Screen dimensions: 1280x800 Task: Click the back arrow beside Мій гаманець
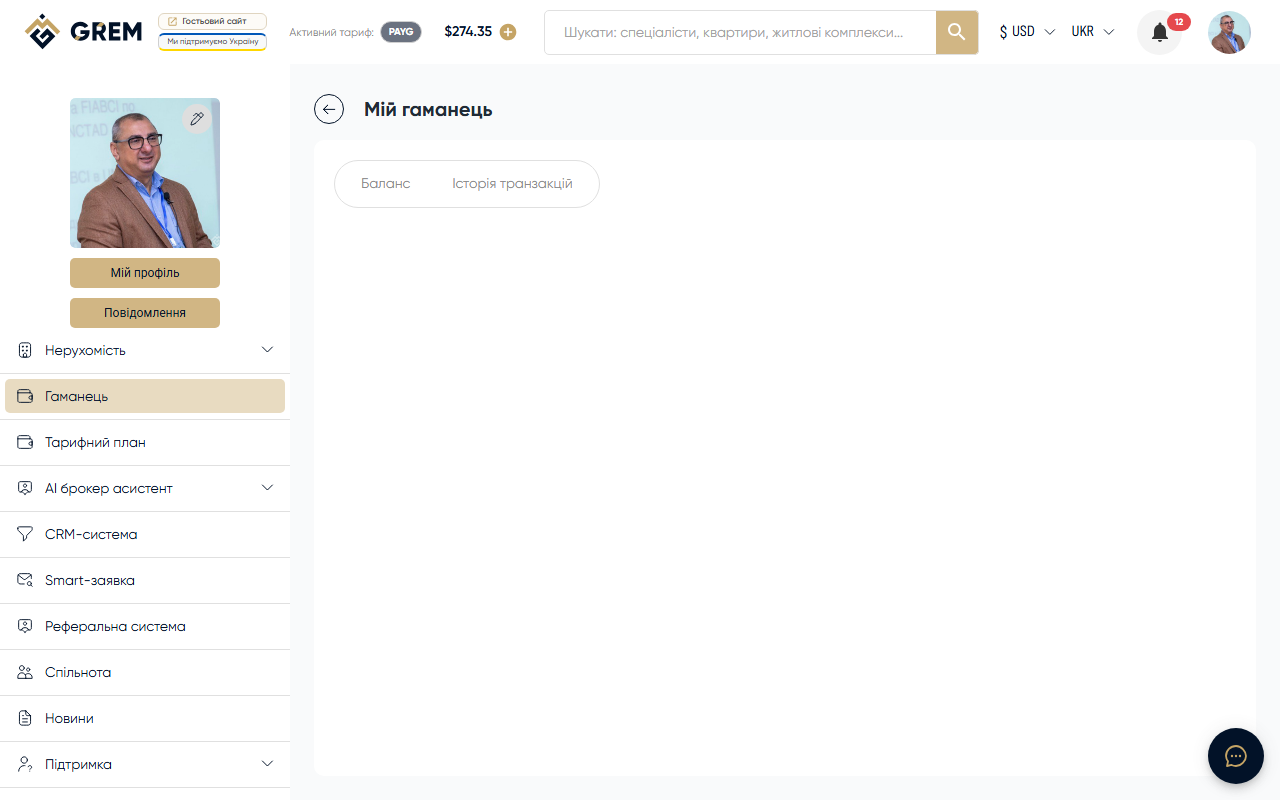point(329,109)
